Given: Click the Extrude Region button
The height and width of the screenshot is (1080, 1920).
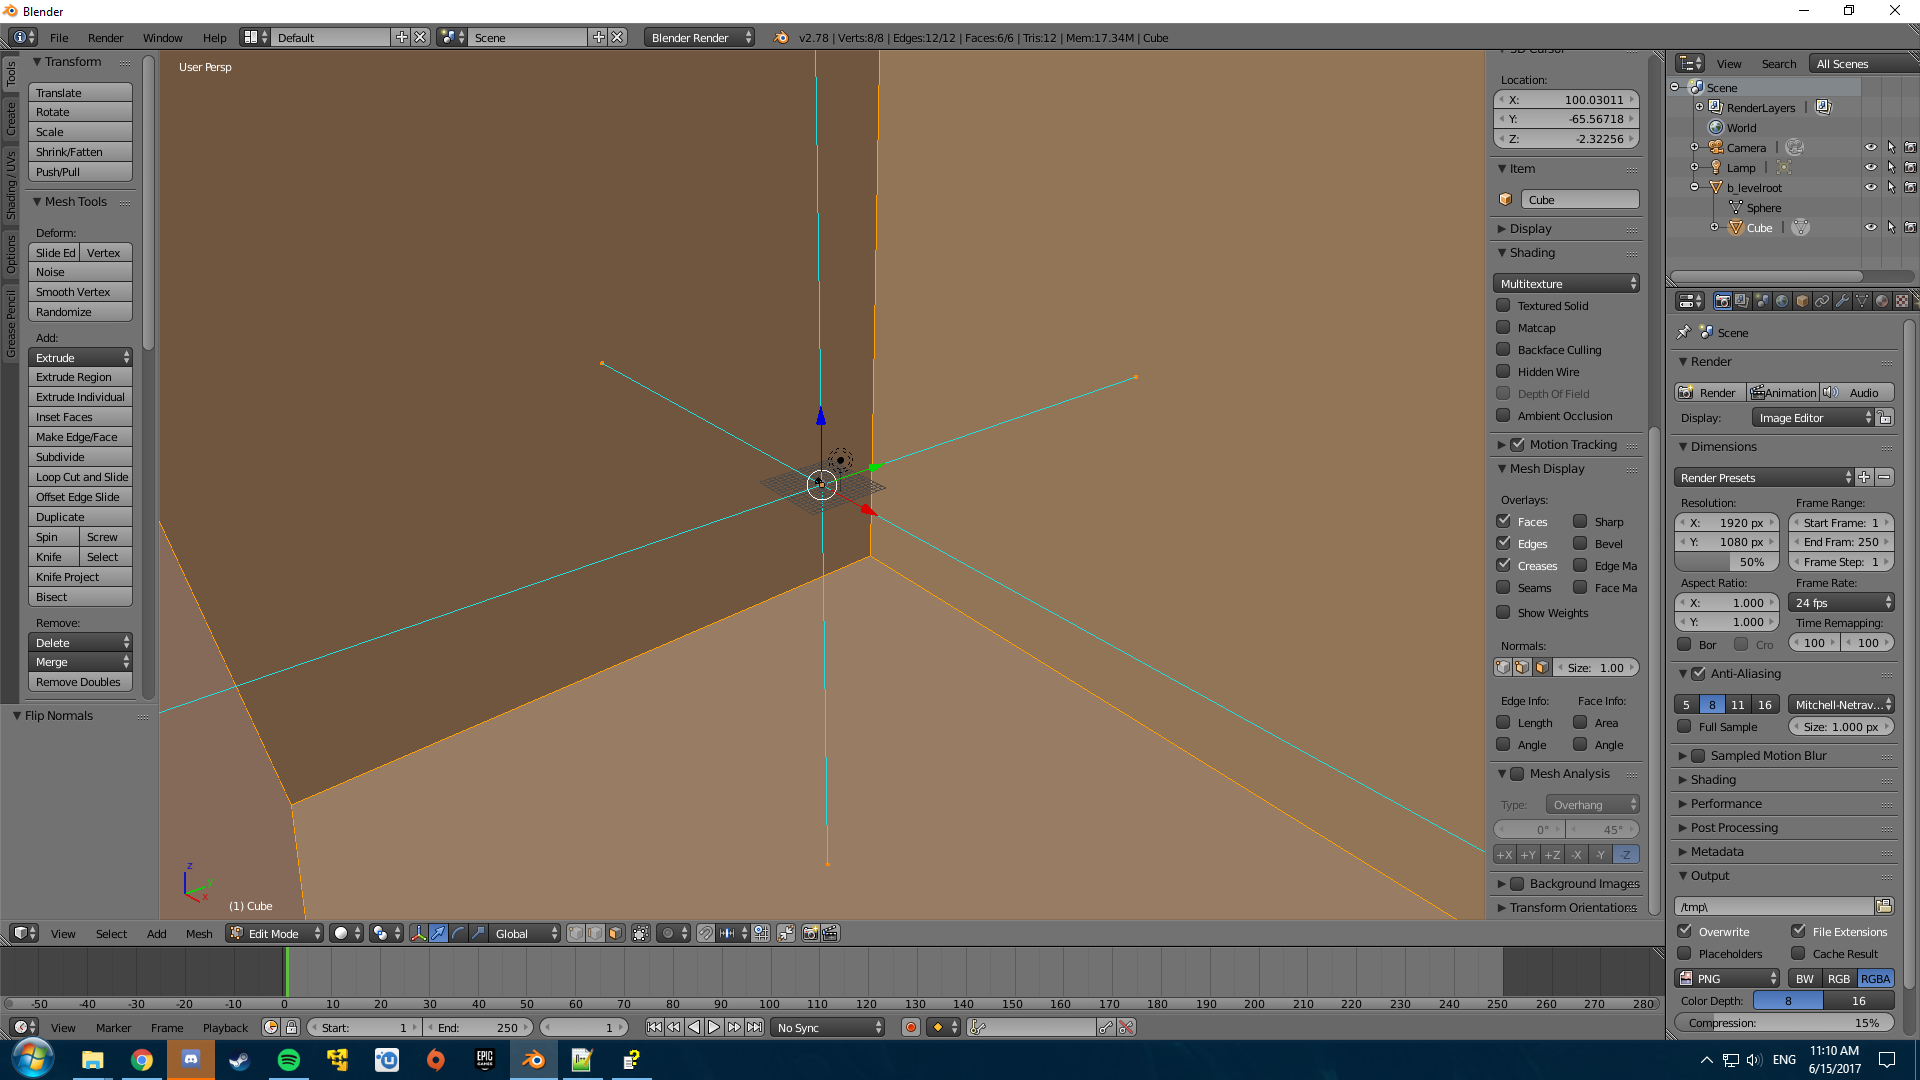Looking at the screenshot, I should point(80,377).
